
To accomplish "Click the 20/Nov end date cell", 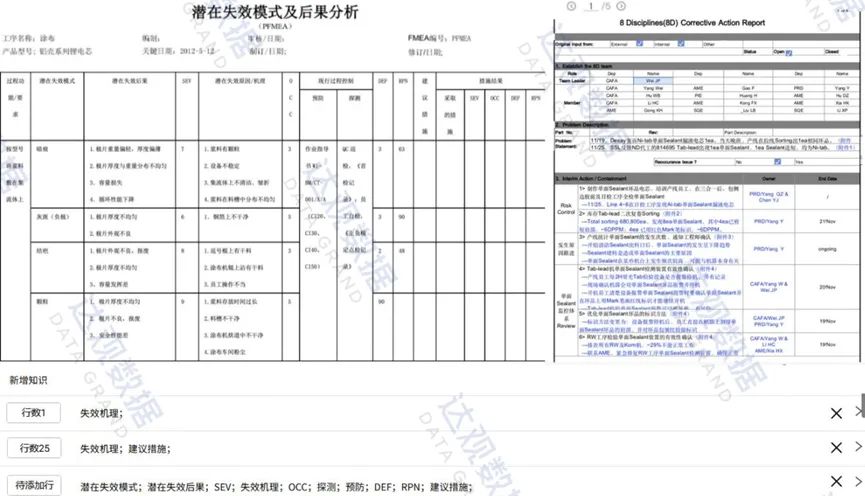I will pos(827,287).
